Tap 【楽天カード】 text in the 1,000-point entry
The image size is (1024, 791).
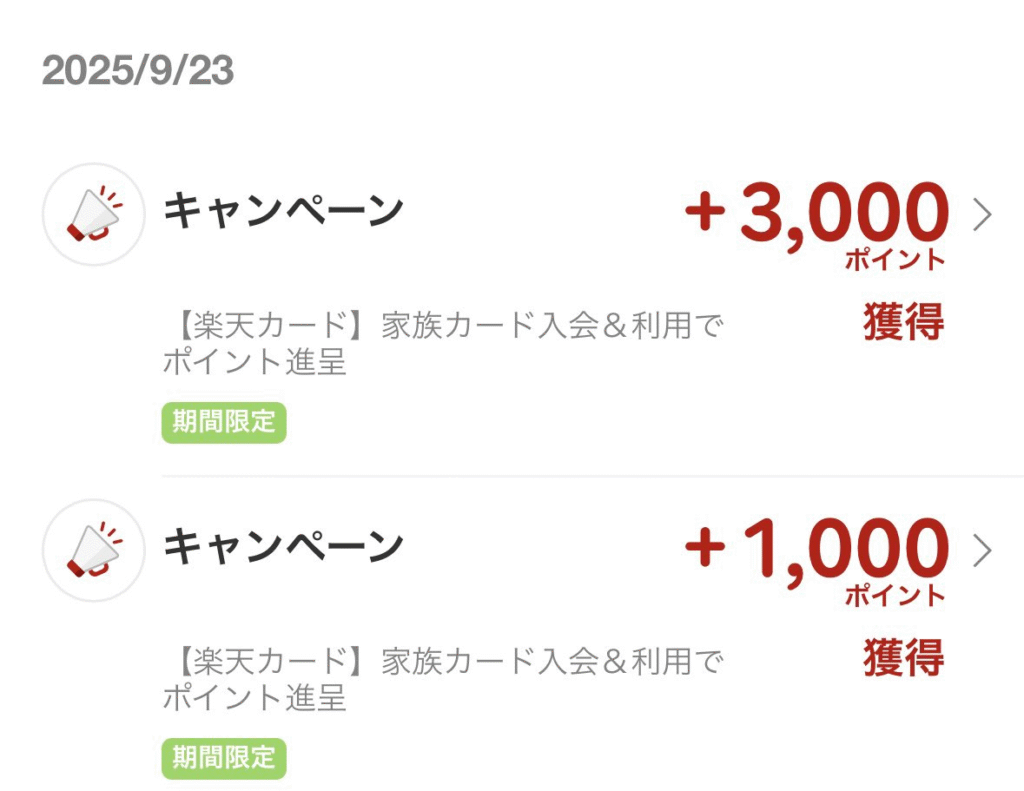270,661
